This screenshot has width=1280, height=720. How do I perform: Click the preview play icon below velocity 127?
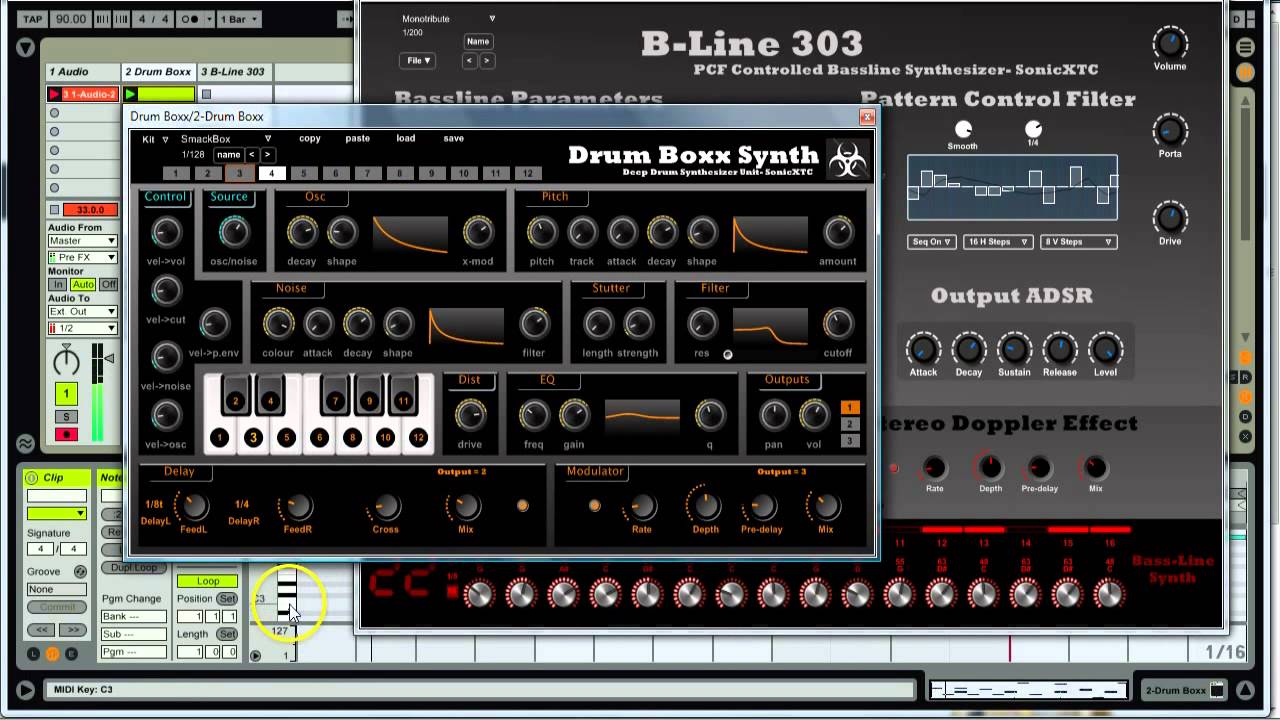click(x=255, y=656)
